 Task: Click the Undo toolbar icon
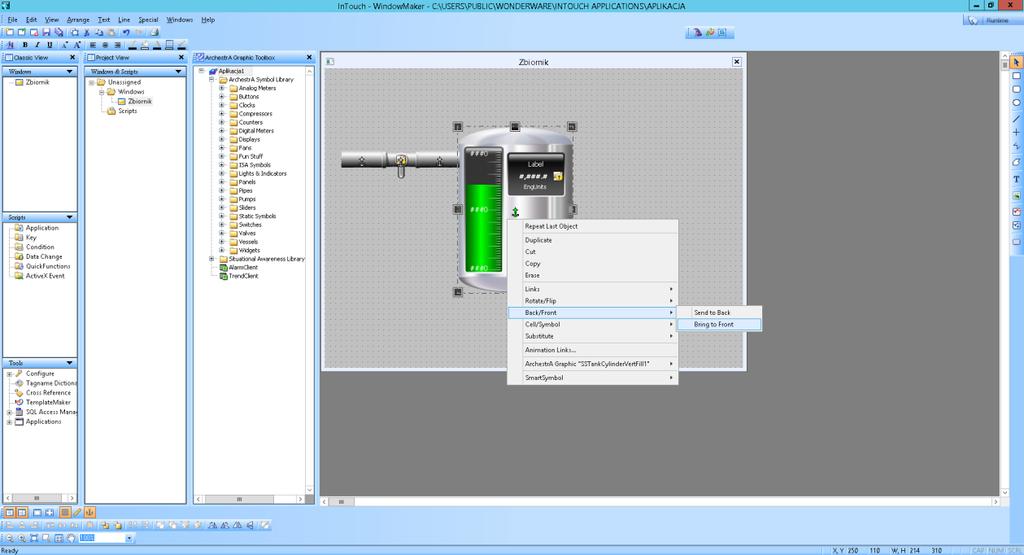[125, 32]
